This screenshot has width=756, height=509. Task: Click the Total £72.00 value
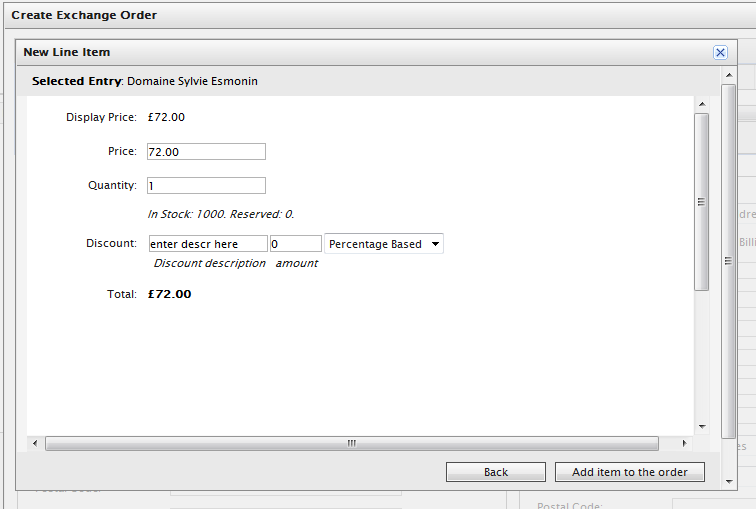coord(169,294)
